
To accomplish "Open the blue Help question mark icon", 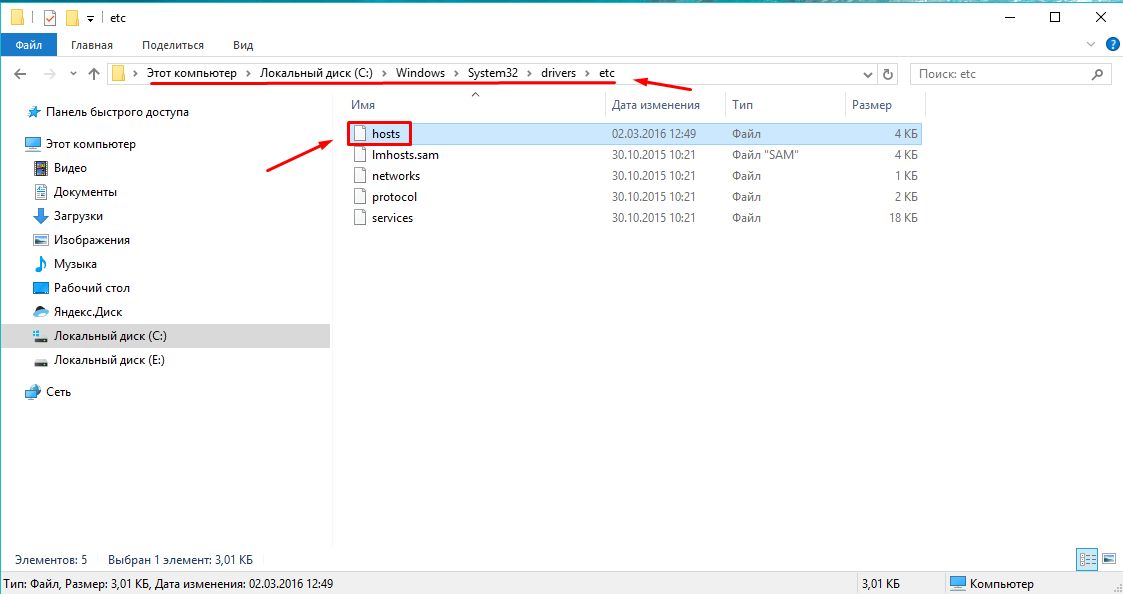I will 1113,44.
